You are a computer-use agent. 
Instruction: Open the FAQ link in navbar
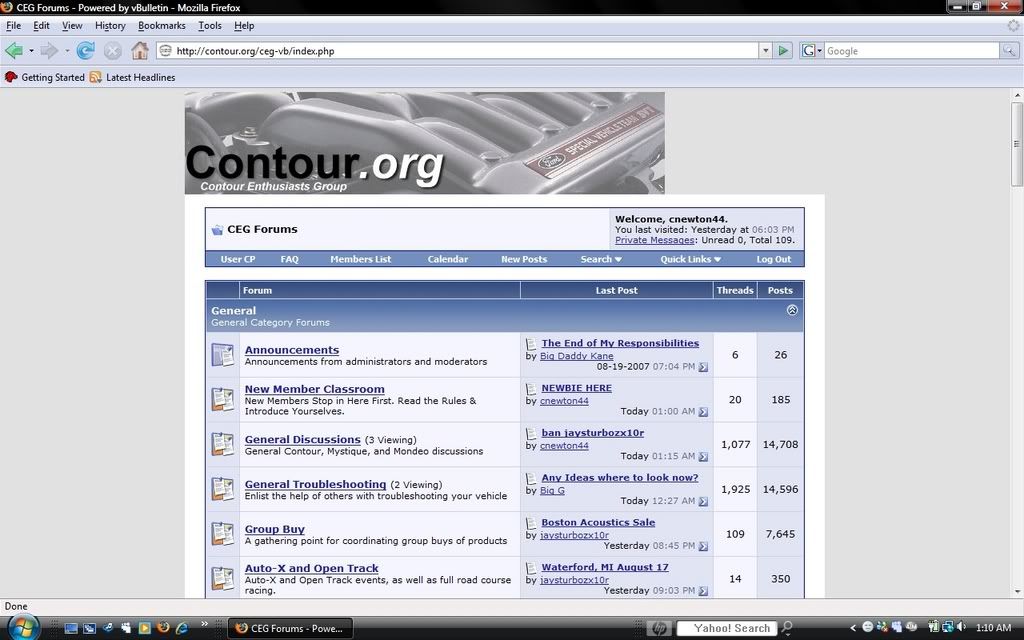click(x=289, y=259)
